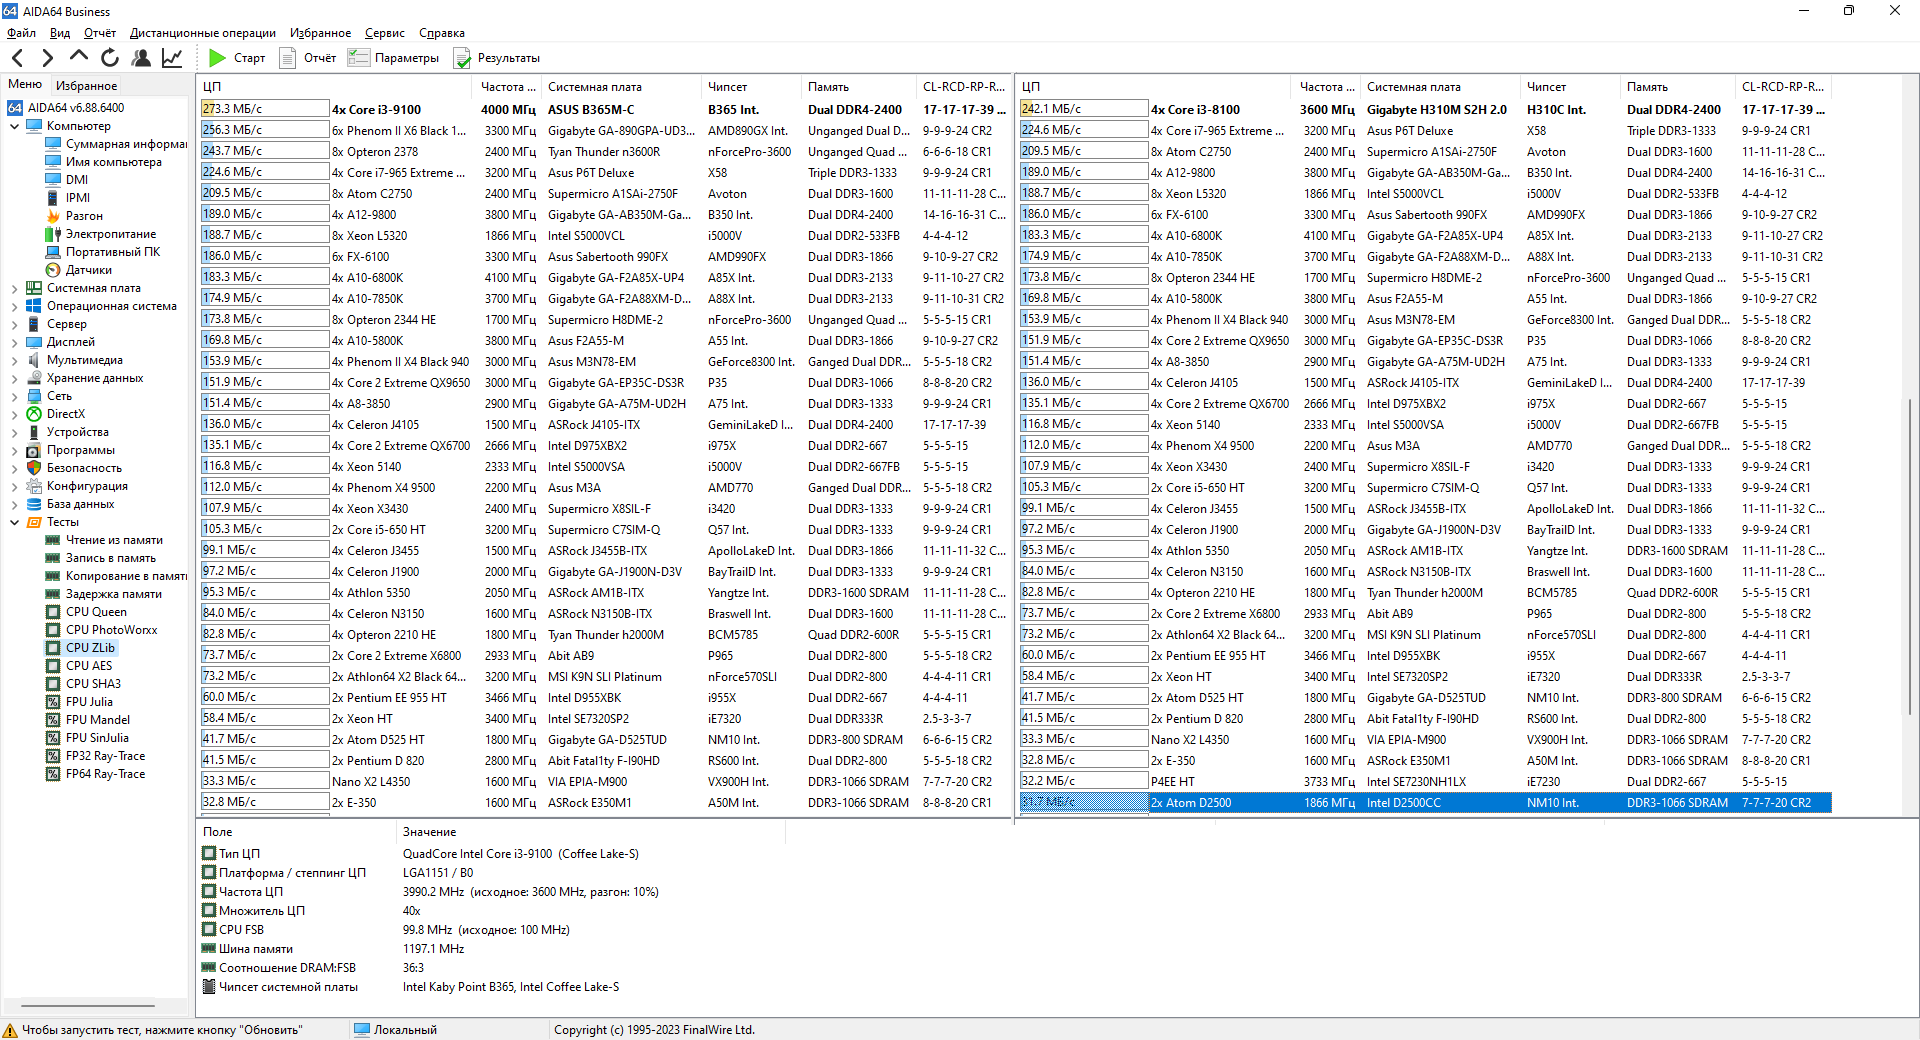This screenshot has height=1040, width=1920.
Task: Select the Безопасность shield item
Action: click(74, 468)
